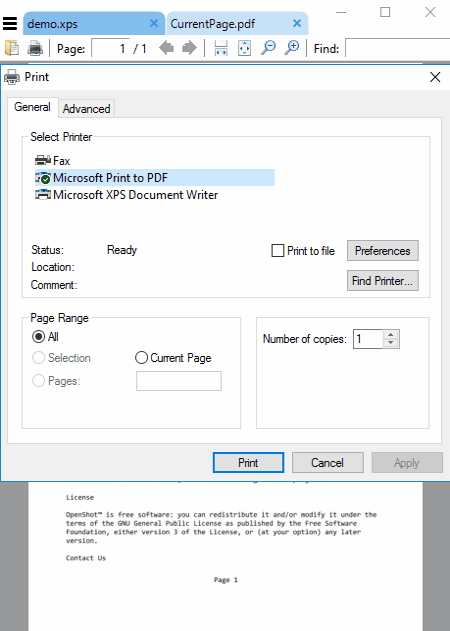Decrease number of copies with down arrow
The image size is (450, 631).
390,343
